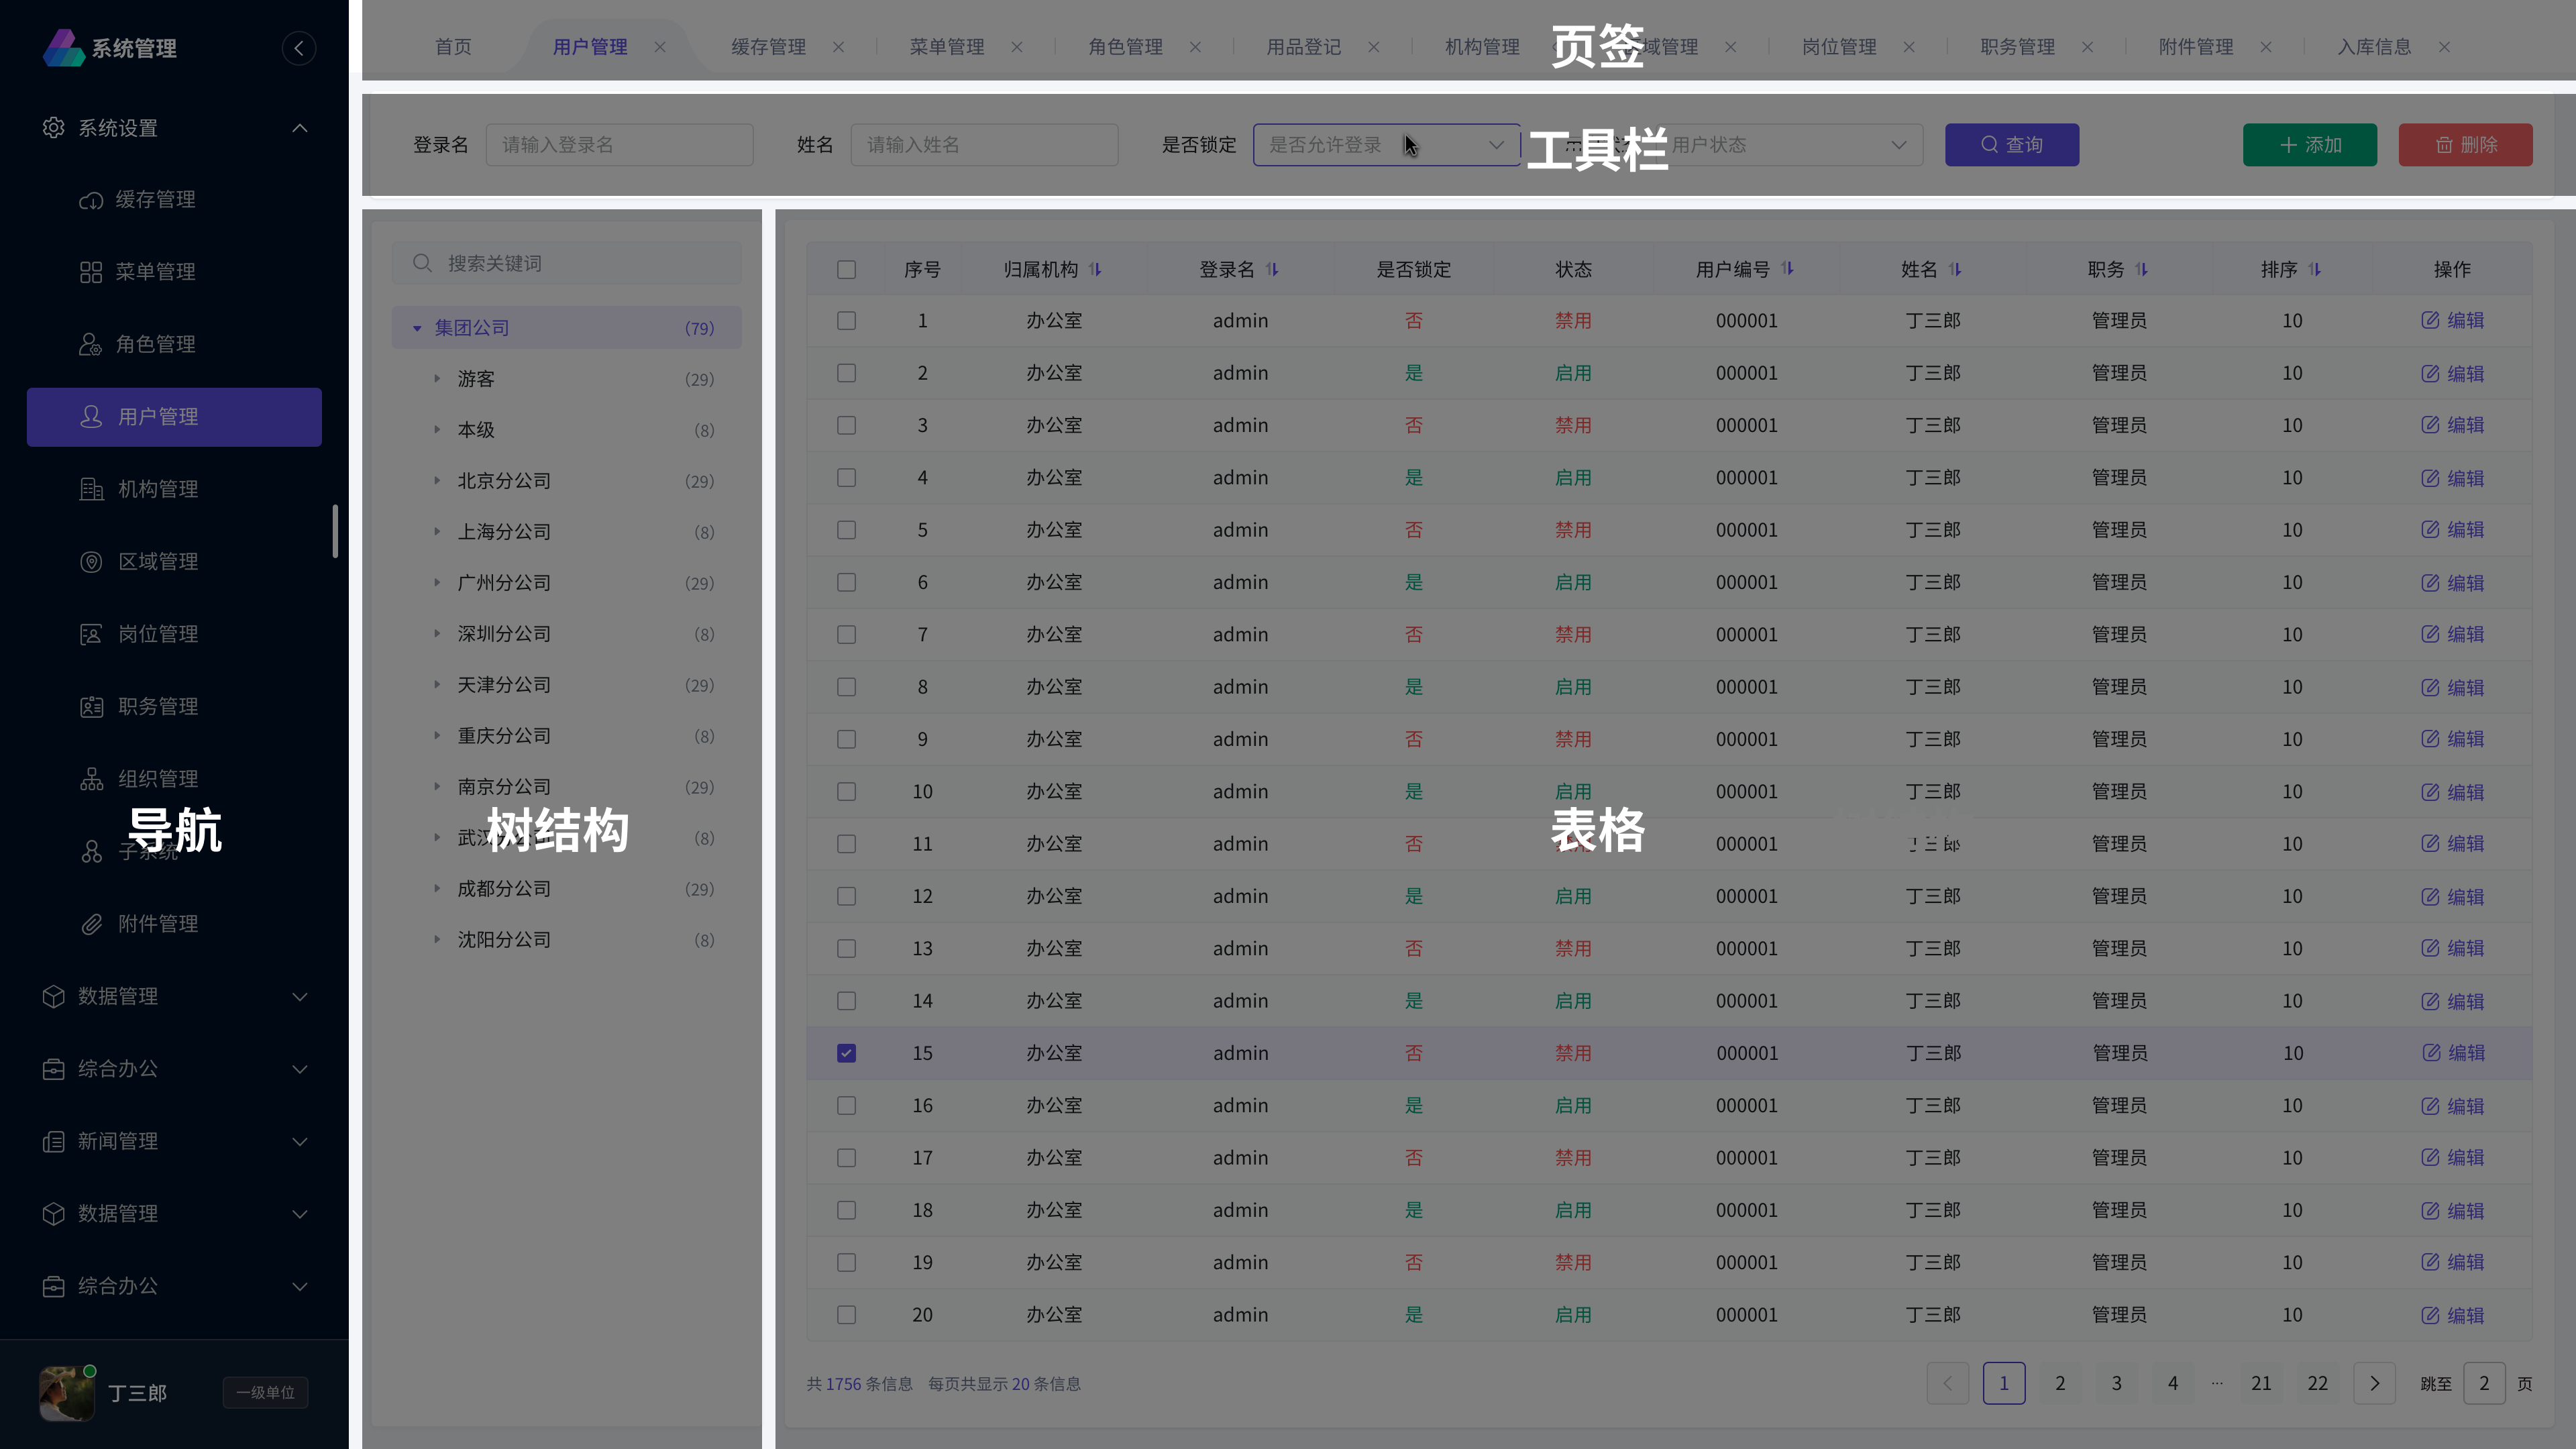This screenshot has height=1449, width=2576.
Task: Switch to the 职务管理 tab
Action: [2017, 47]
